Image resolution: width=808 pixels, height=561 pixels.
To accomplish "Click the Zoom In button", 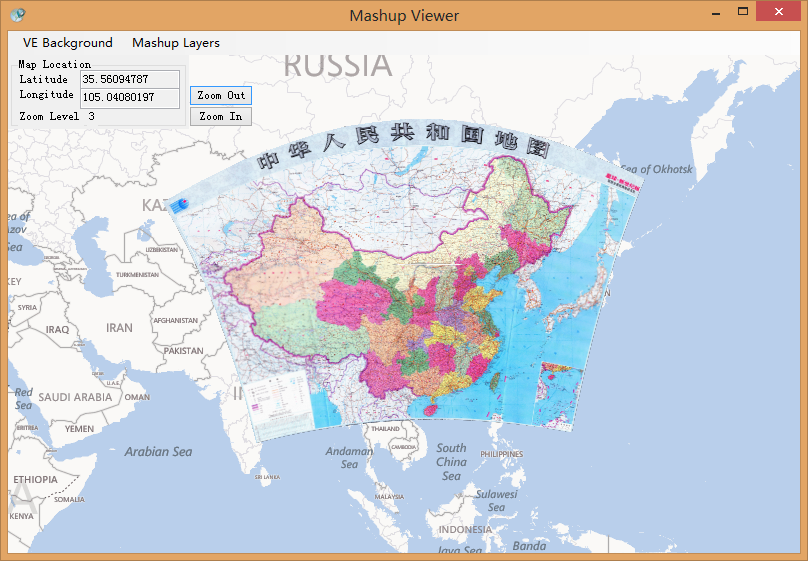I will coord(221,116).
